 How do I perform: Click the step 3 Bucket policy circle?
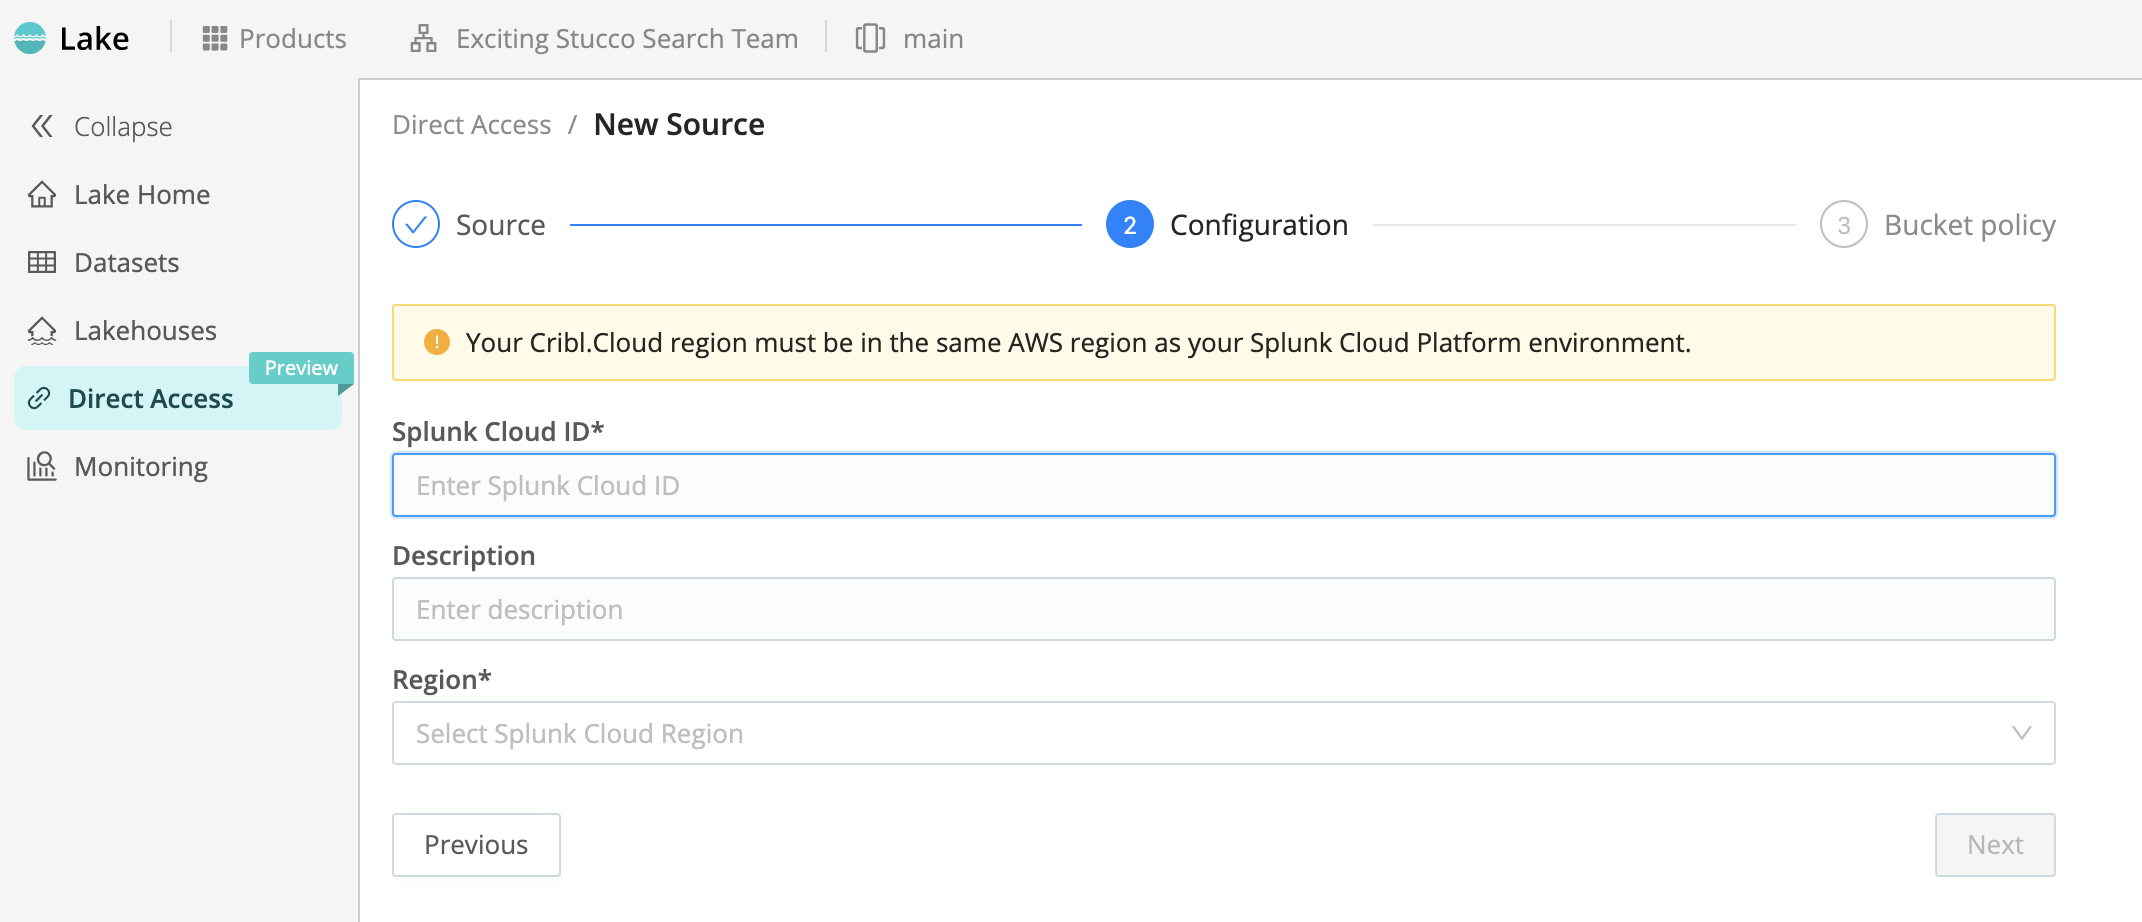[1844, 224]
